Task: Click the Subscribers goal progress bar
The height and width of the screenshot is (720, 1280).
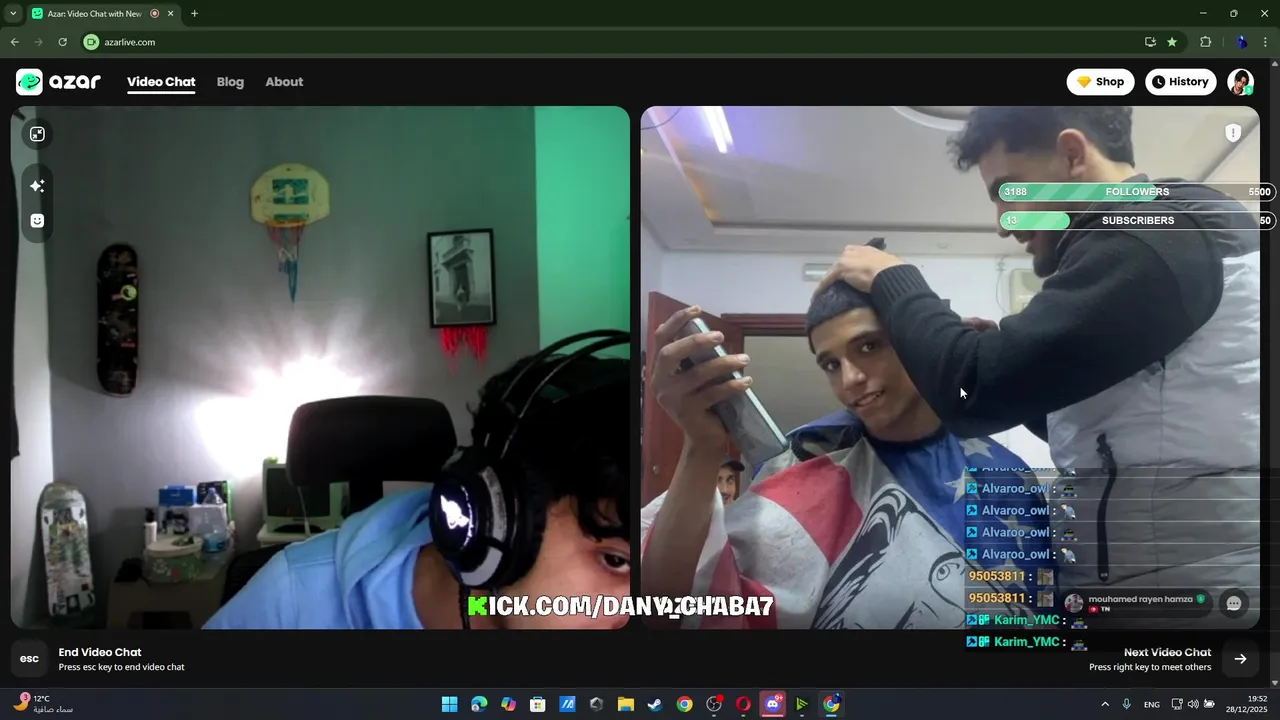Action: pyautogui.click(x=1137, y=220)
